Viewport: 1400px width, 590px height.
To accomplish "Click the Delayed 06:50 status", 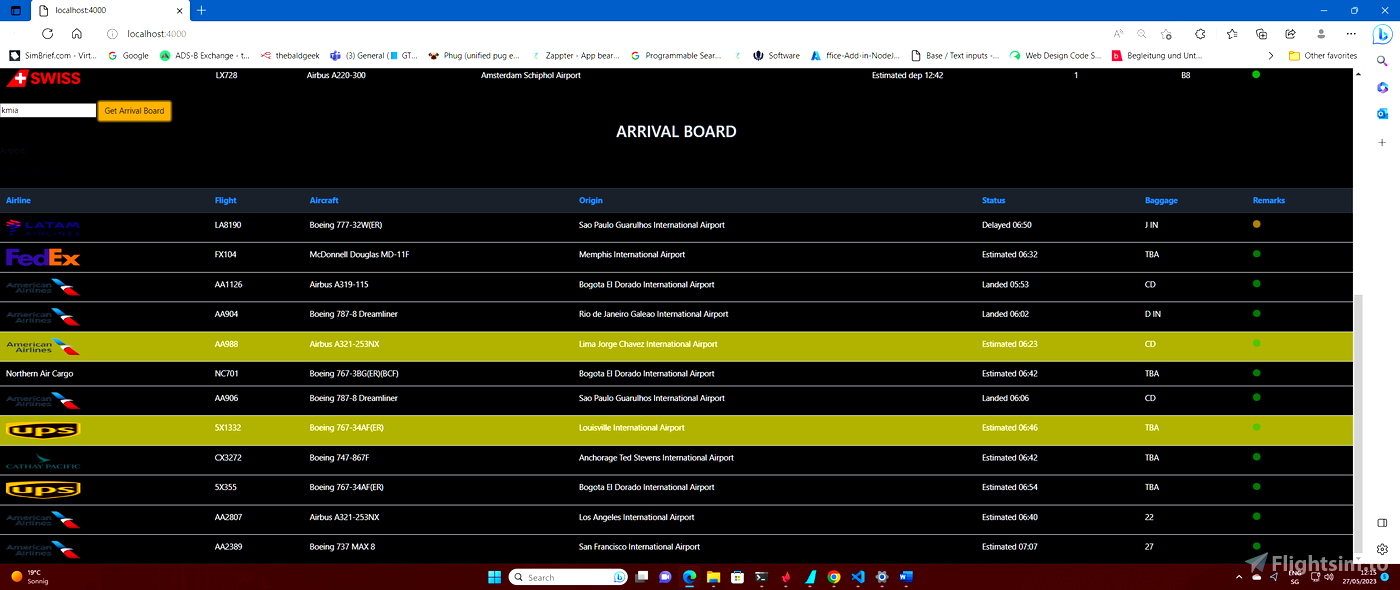I will tap(1007, 225).
